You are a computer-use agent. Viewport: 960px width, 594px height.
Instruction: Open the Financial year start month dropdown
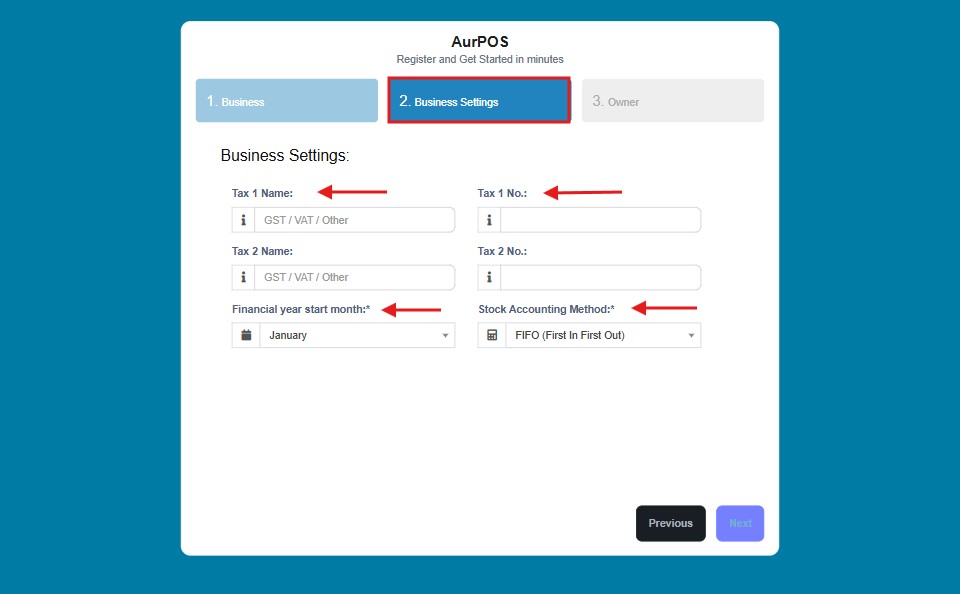click(x=358, y=335)
